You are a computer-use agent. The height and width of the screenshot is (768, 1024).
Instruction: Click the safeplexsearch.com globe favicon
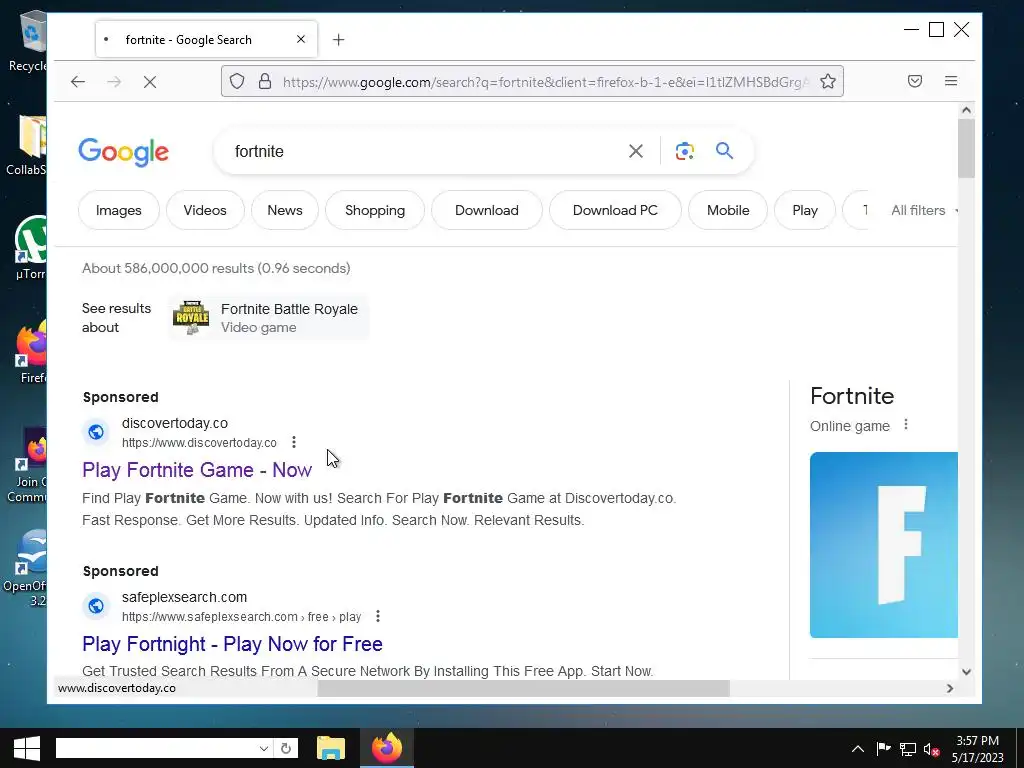96,606
